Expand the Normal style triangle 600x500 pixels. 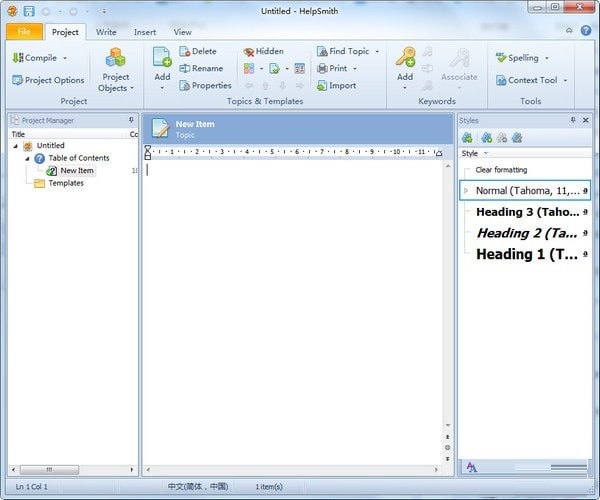click(x=466, y=190)
